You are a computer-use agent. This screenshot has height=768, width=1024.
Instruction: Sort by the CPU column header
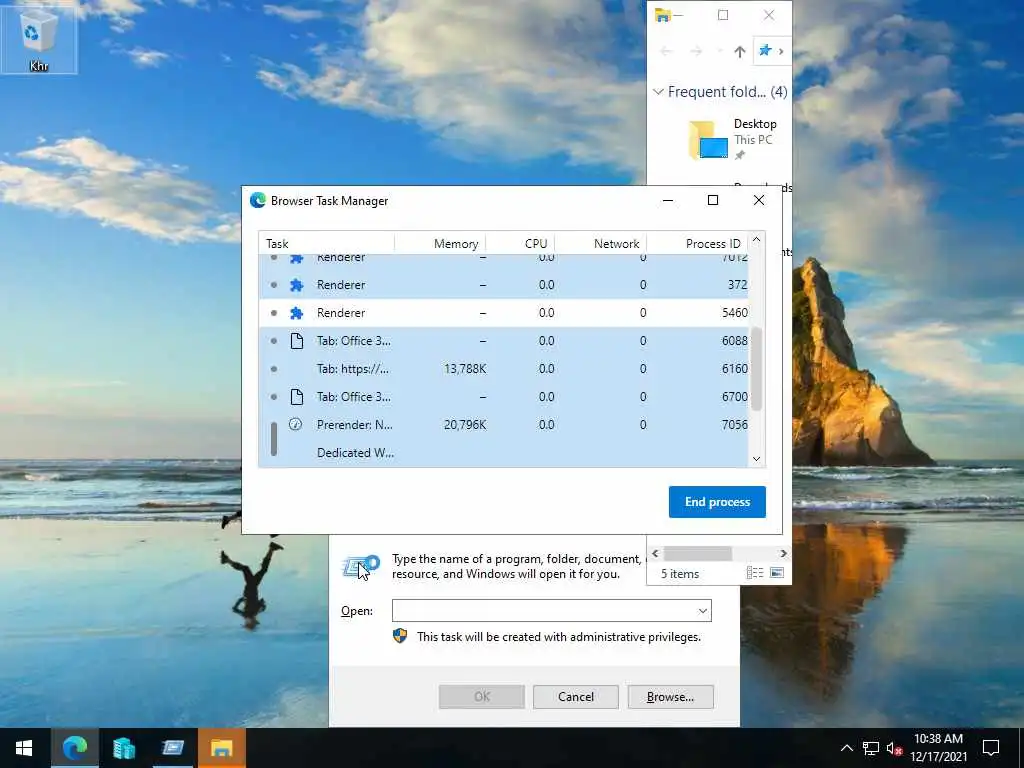(520, 244)
